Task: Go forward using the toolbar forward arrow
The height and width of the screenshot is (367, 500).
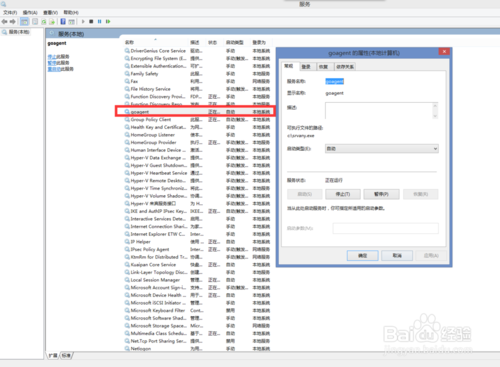Action: pos(13,22)
